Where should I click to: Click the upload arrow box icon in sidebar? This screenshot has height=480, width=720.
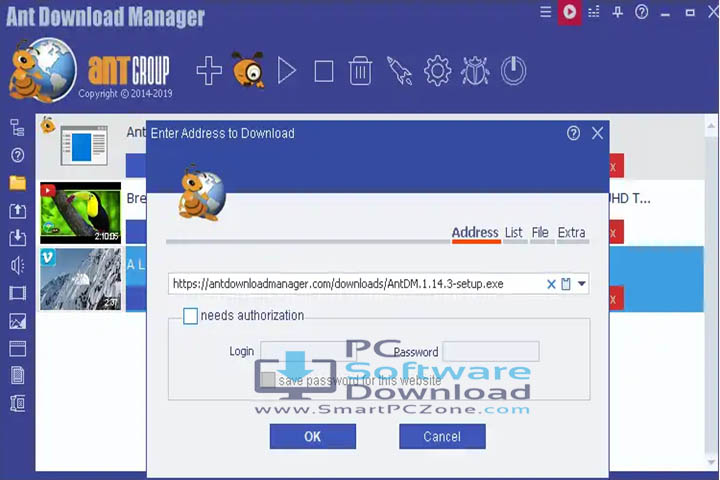pyautogui.click(x=17, y=211)
